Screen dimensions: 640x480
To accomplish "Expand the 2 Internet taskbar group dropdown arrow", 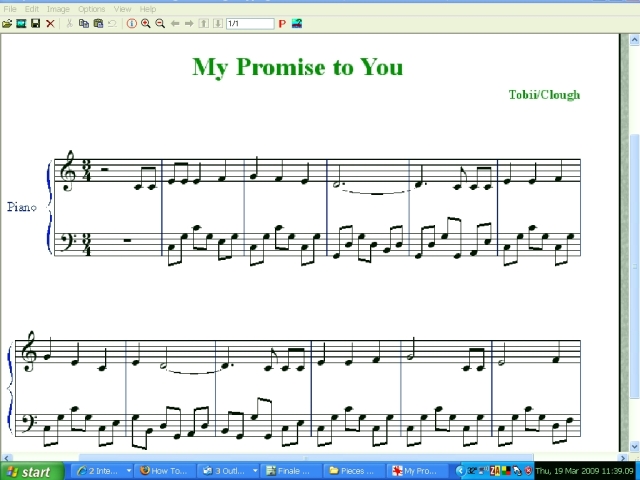I will pos(128,471).
